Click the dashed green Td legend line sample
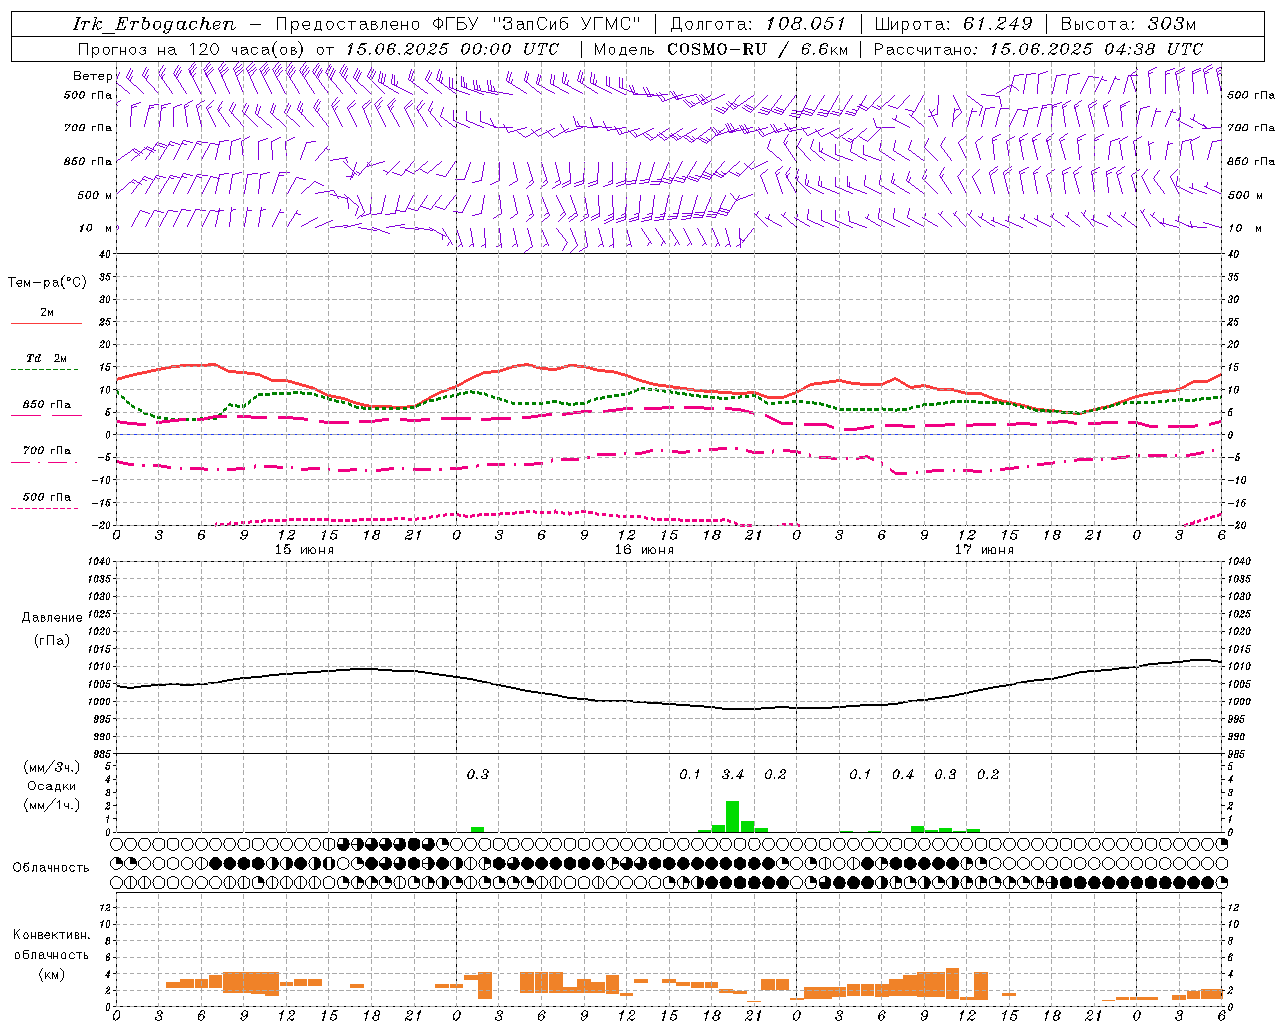The image size is (1280, 1024). (x=46, y=369)
